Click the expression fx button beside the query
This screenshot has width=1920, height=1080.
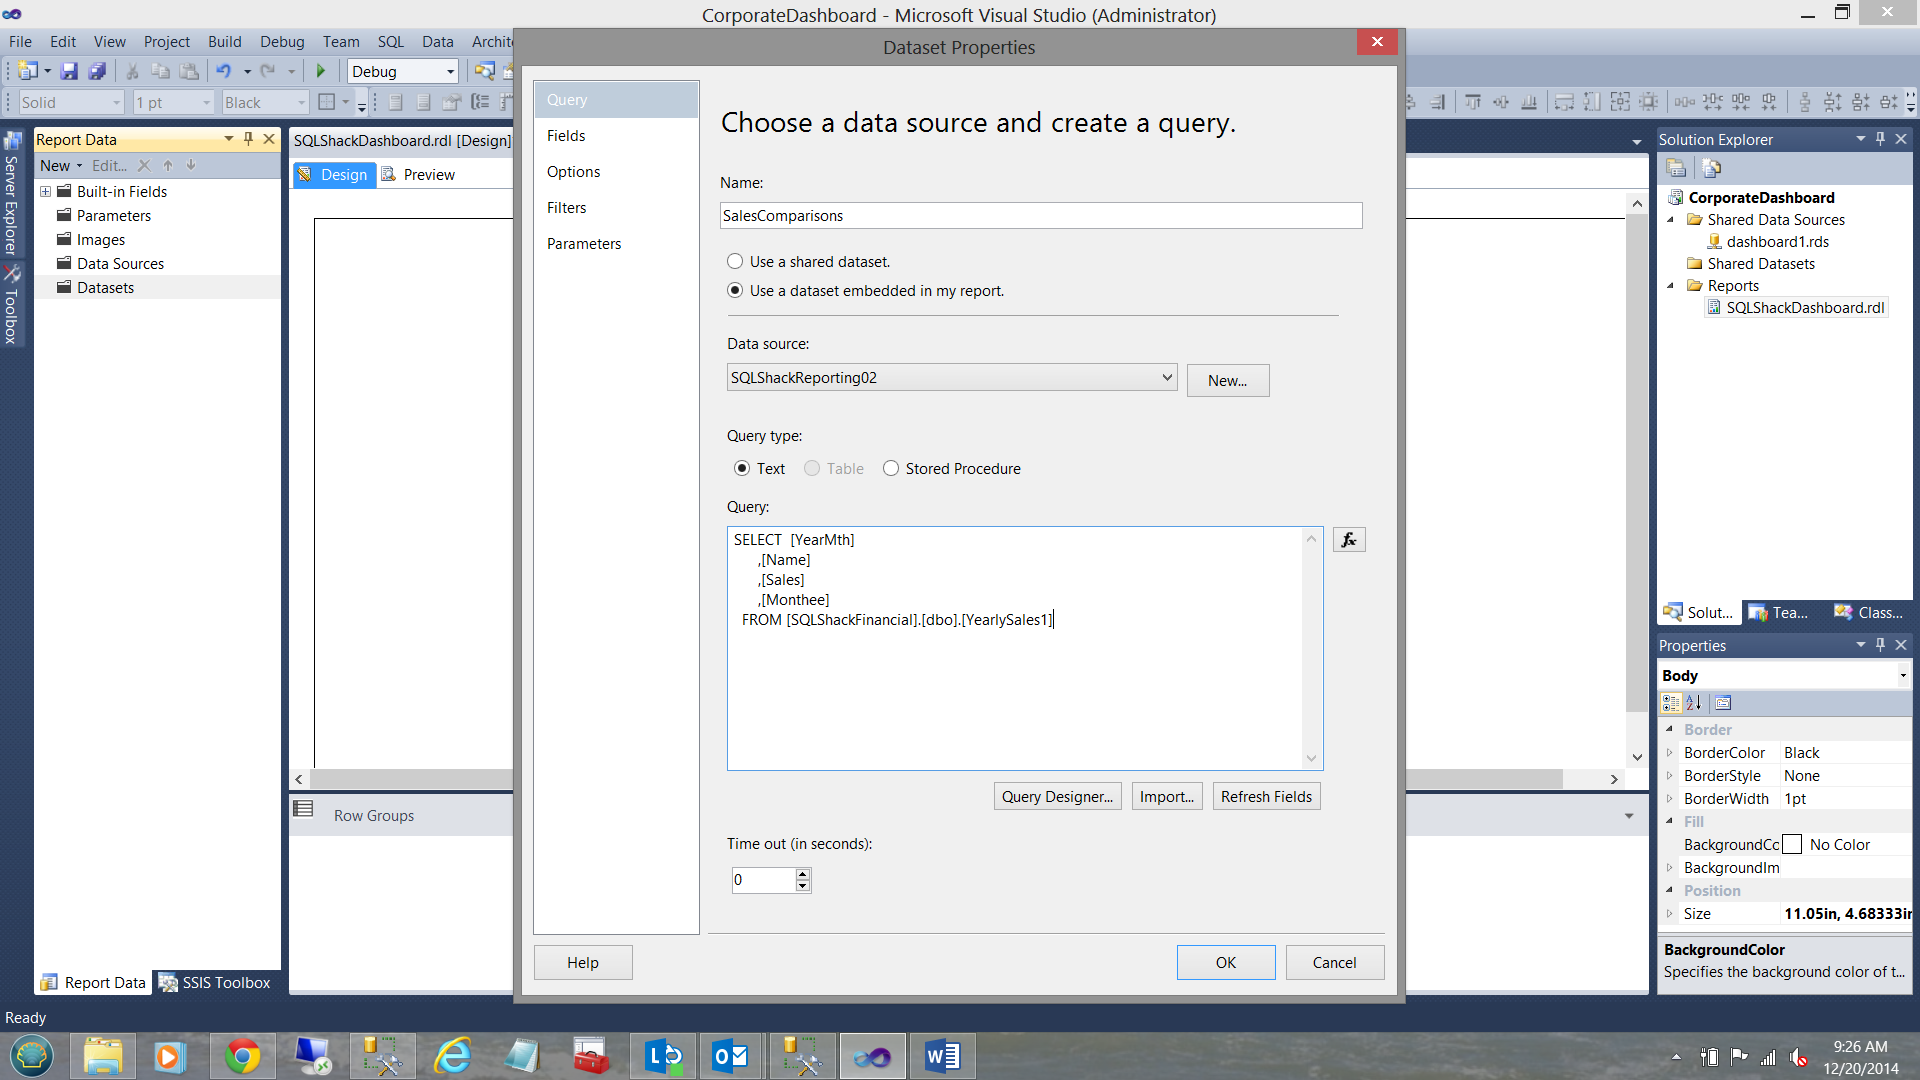(1348, 540)
